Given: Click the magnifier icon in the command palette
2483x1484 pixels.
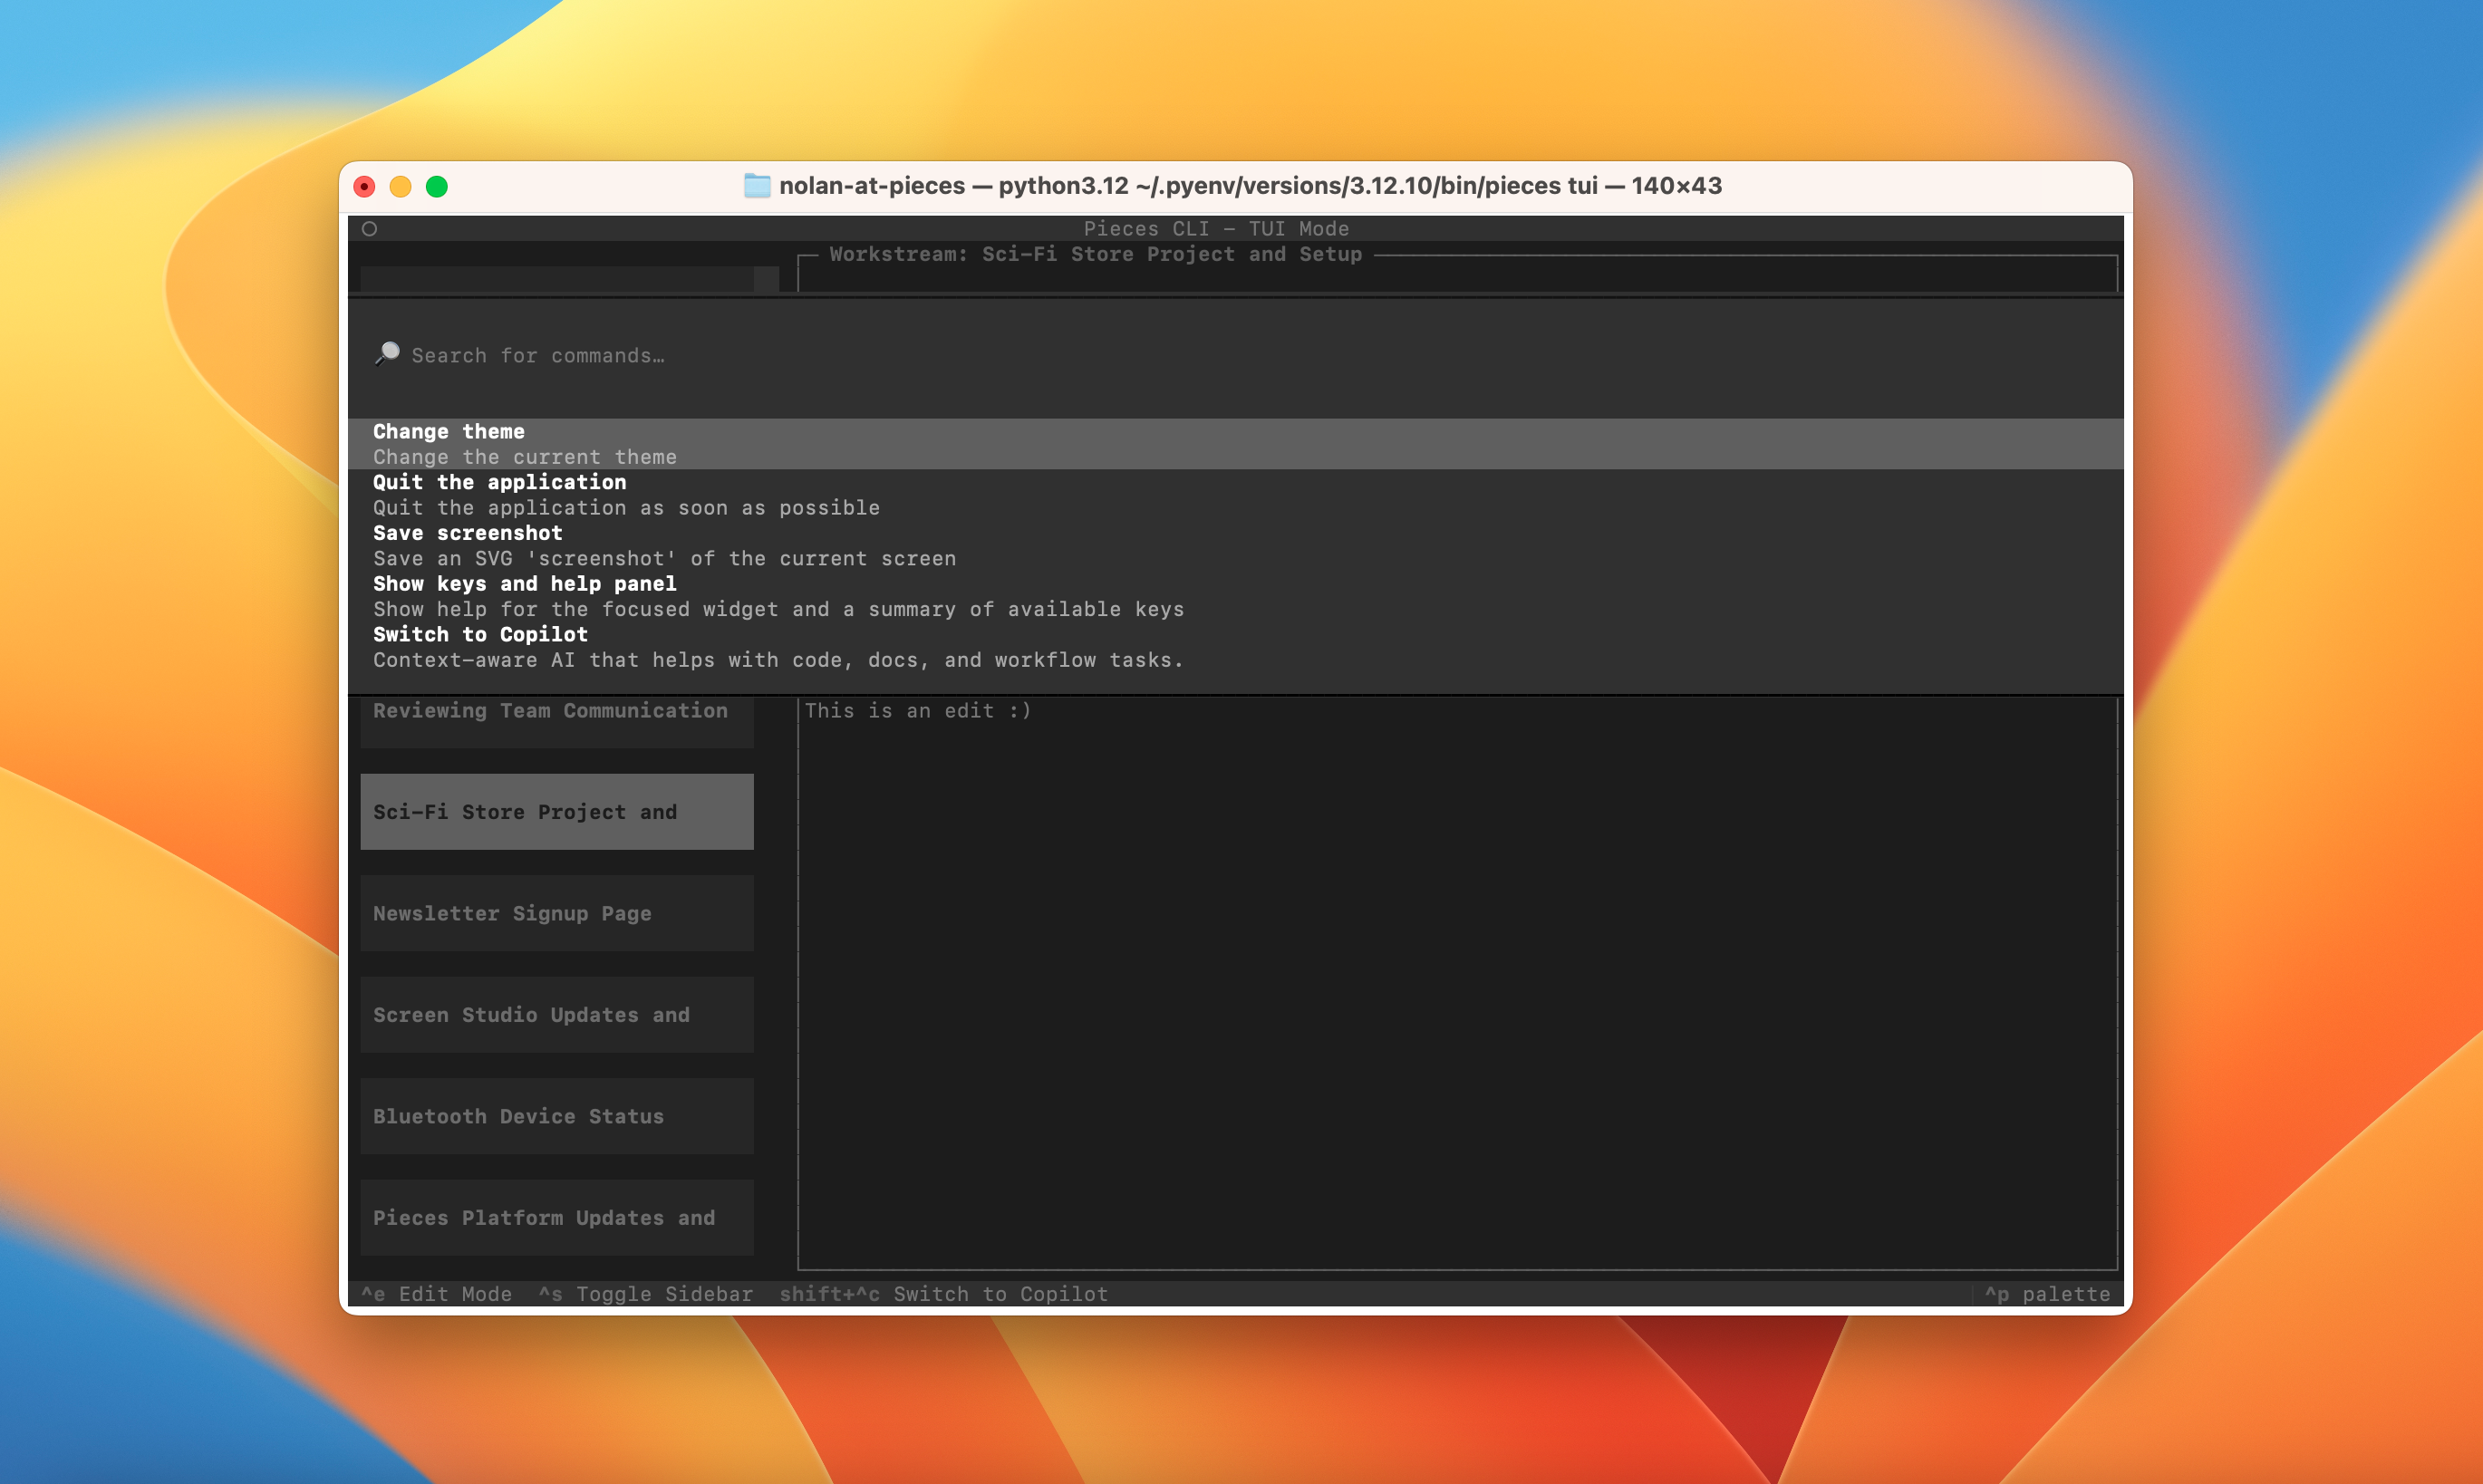Looking at the screenshot, I should tap(387, 354).
